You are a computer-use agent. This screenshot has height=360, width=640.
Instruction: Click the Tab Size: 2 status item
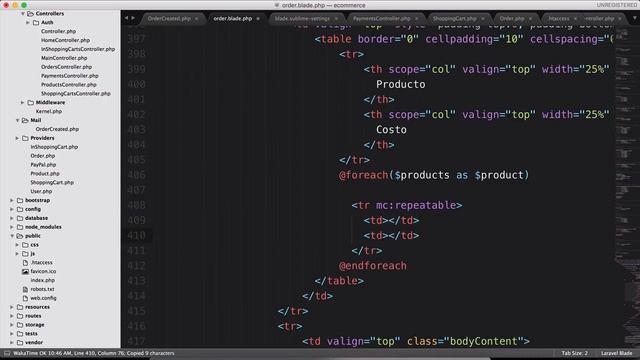(x=575, y=353)
